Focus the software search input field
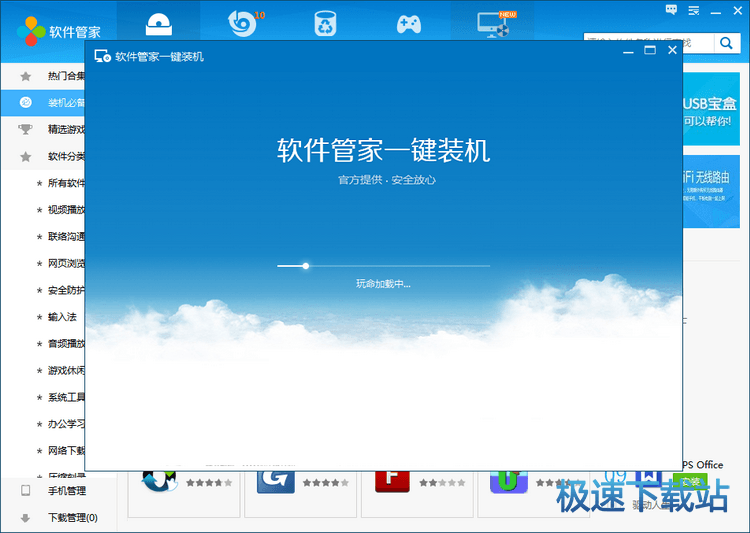The height and width of the screenshot is (533, 750). 649,43
